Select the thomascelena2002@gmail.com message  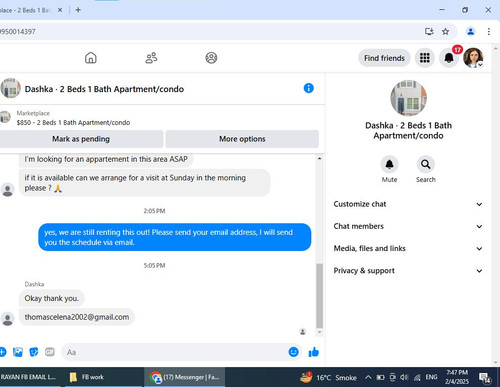[77, 317]
